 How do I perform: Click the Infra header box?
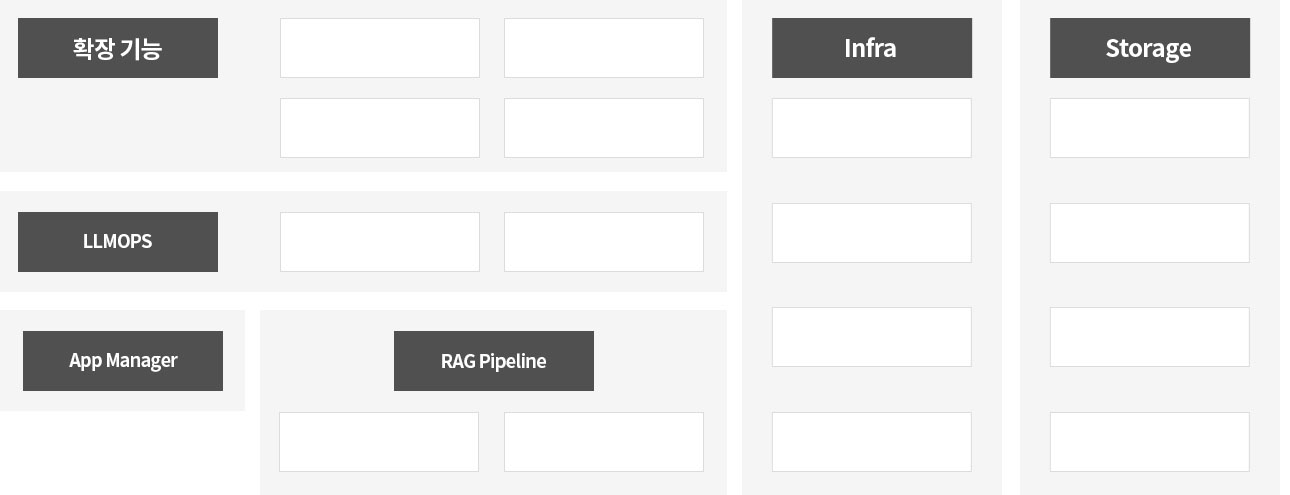point(871,48)
